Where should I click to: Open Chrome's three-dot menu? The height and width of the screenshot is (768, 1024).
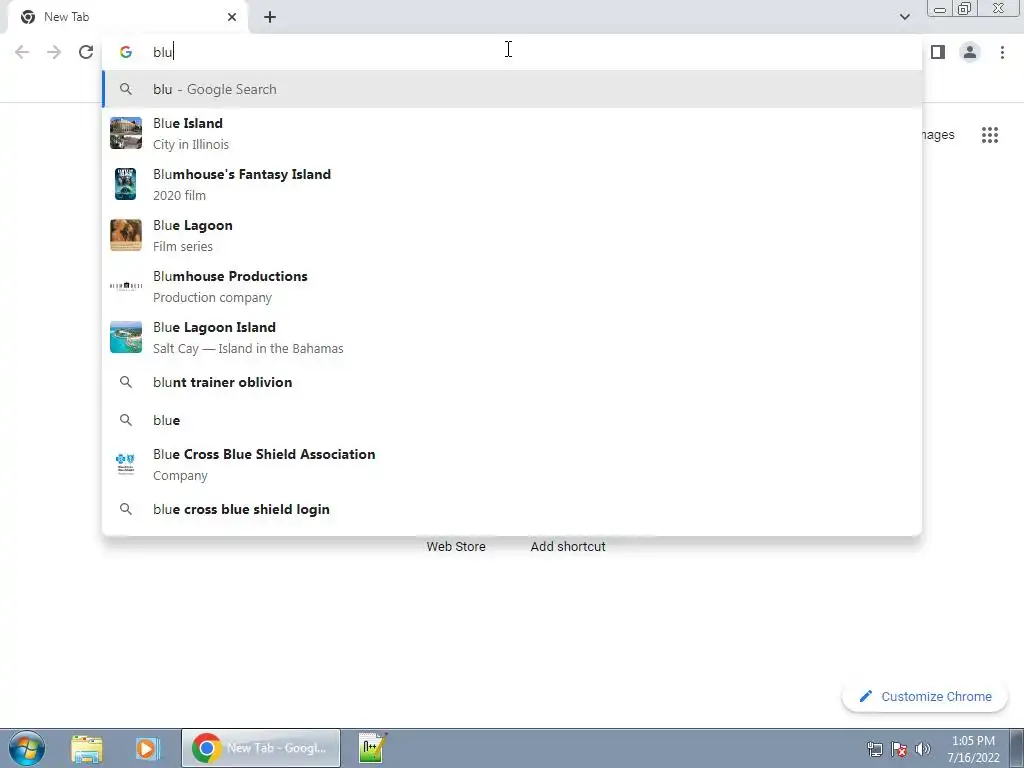point(1002,52)
